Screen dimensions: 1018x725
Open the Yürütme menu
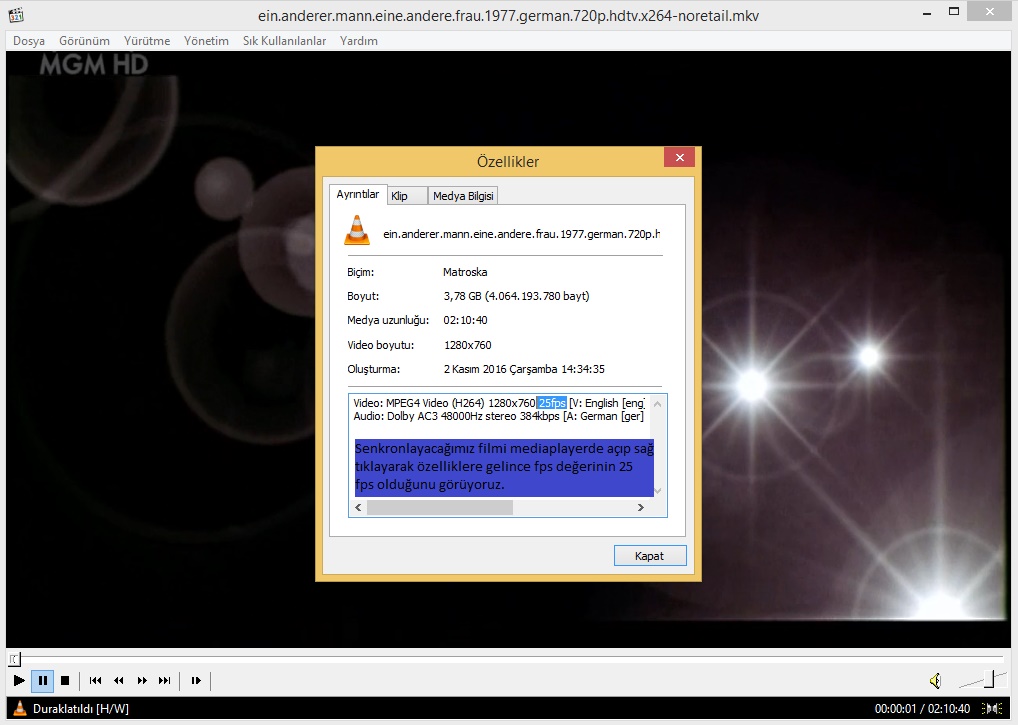pos(147,41)
